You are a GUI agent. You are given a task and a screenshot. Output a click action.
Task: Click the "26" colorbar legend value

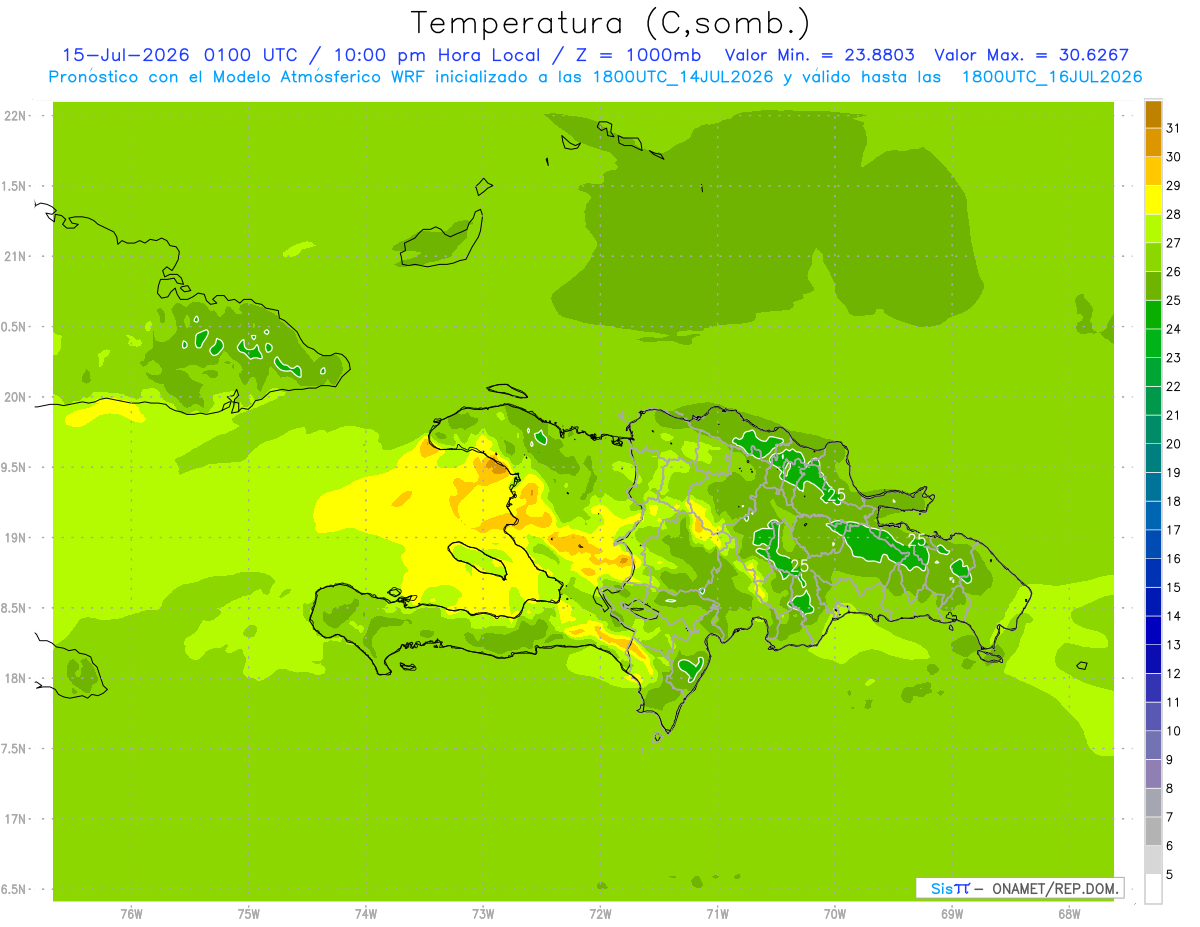(1174, 271)
